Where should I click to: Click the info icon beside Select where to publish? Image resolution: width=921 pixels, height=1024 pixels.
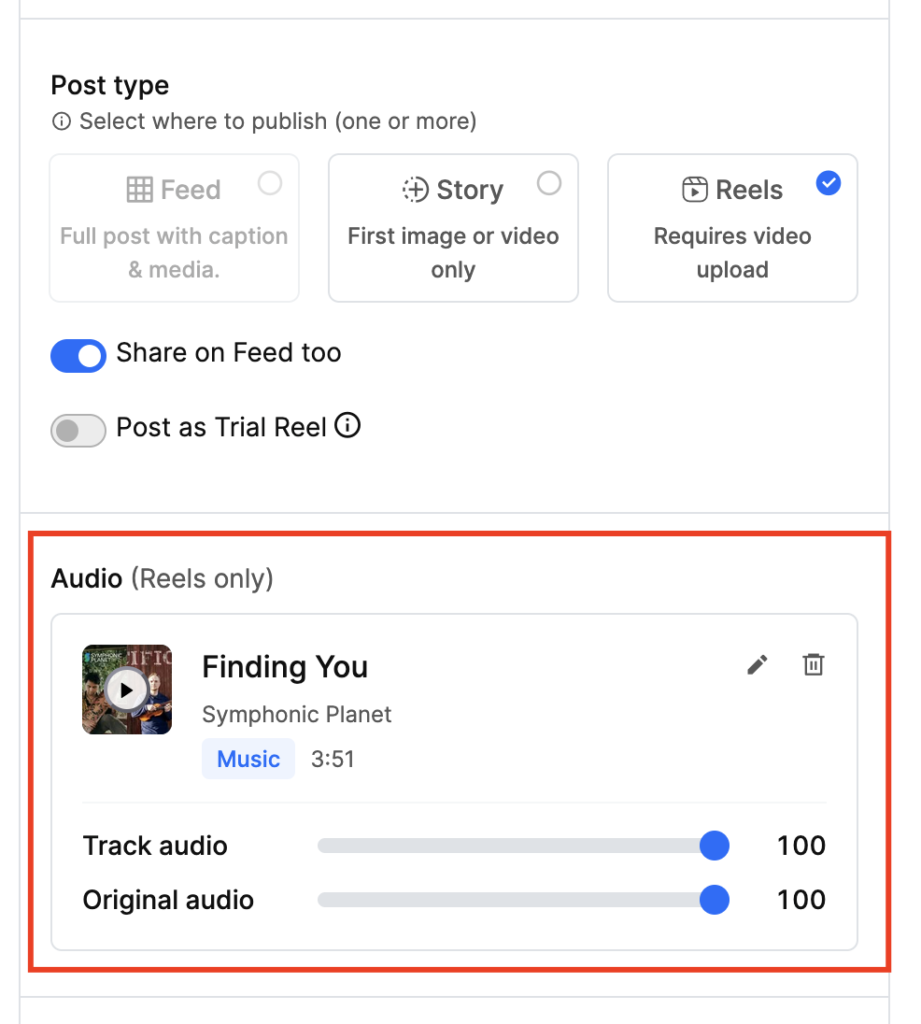coord(61,121)
